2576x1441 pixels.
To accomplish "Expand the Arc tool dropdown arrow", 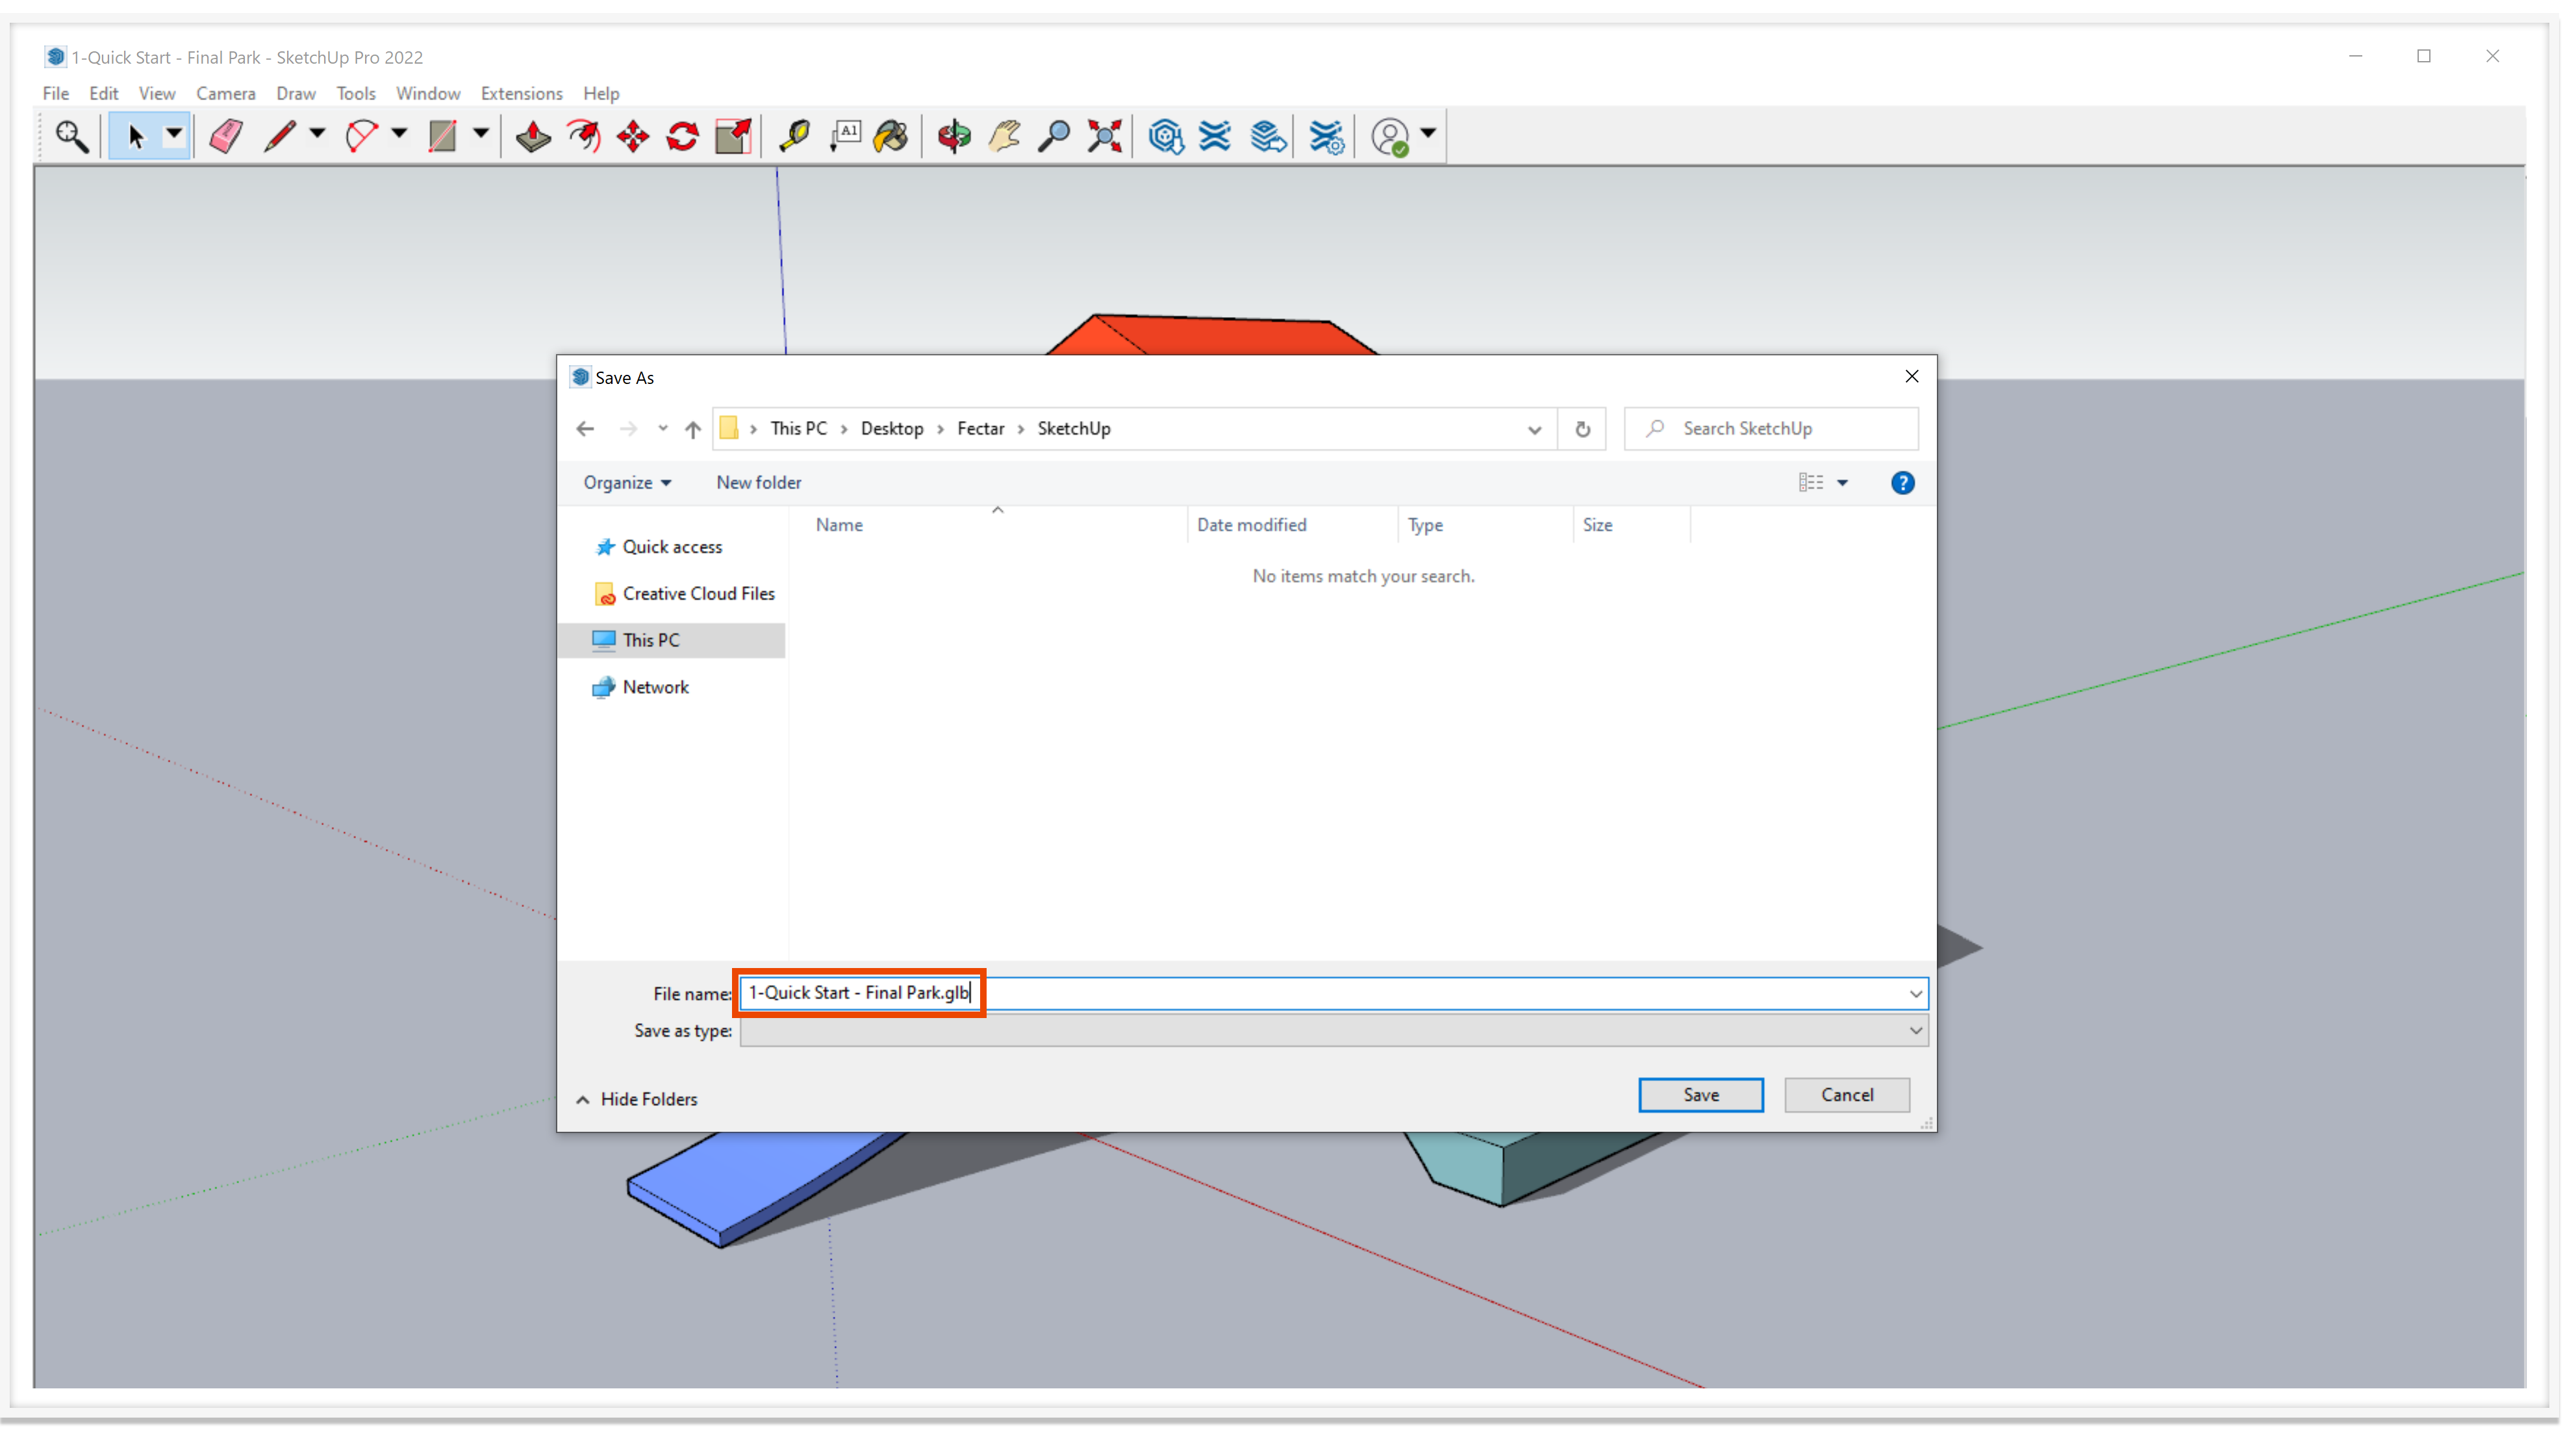I will [399, 134].
